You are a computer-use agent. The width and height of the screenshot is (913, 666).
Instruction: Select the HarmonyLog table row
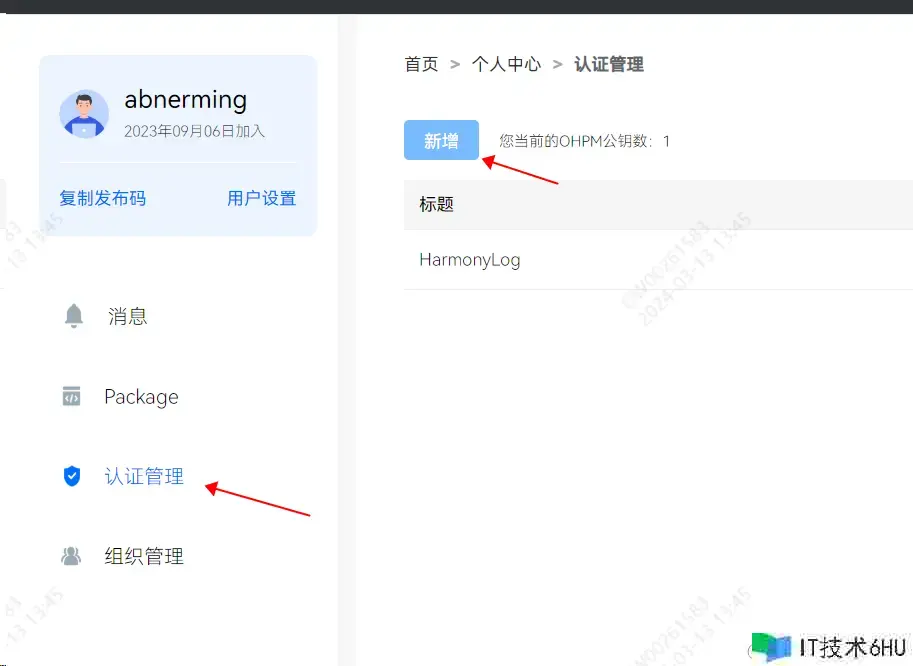pyautogui.click(x=470, y=260)
